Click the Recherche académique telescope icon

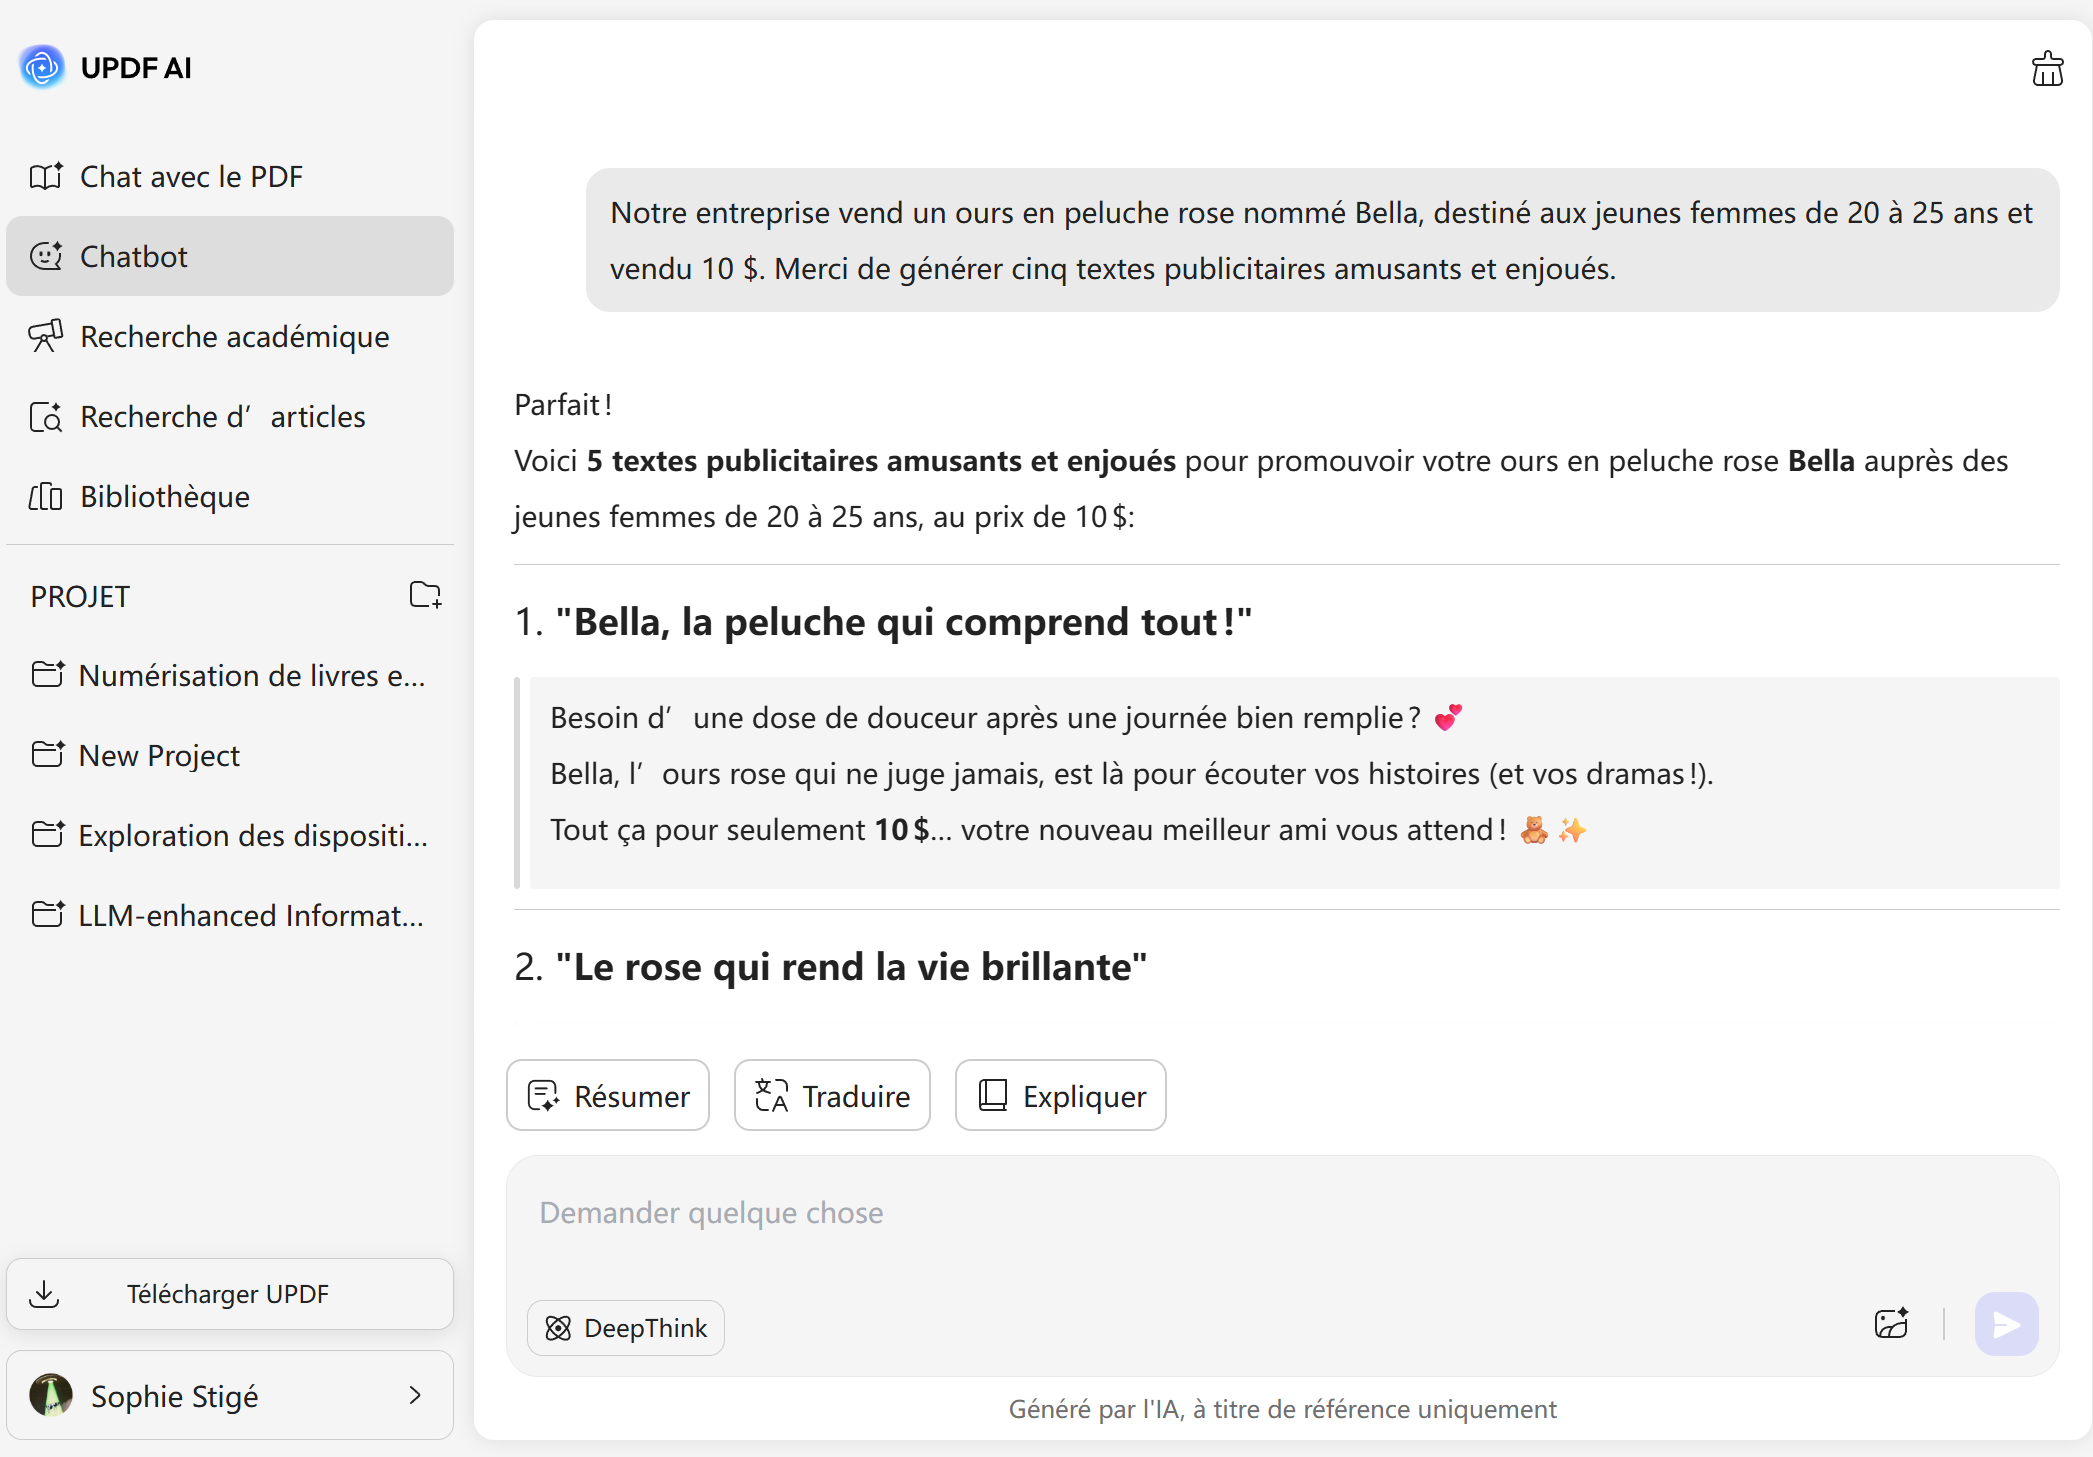tap(46, 336)
